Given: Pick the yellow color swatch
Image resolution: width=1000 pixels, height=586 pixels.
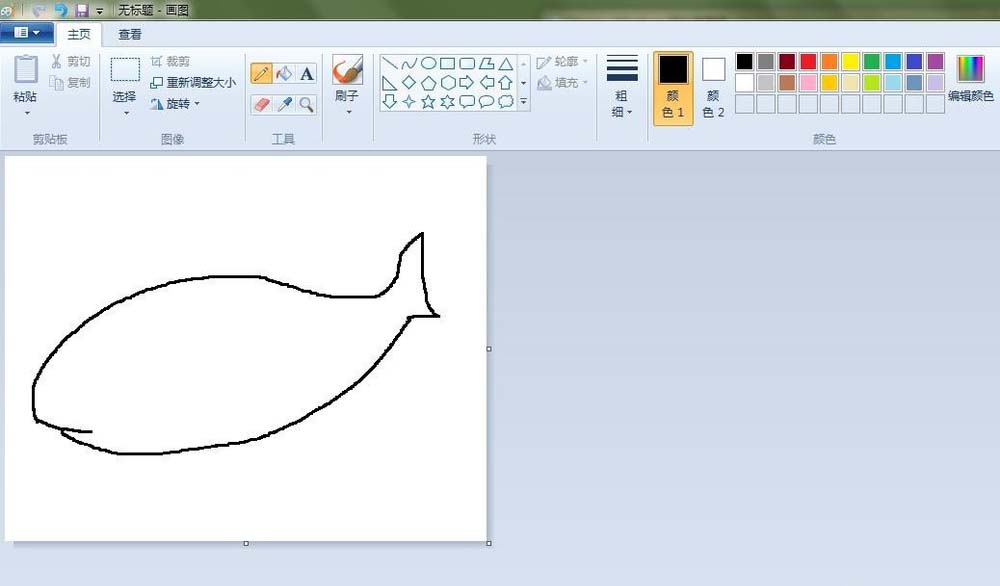Looking at the screenshot, I should tap(850, 61).
